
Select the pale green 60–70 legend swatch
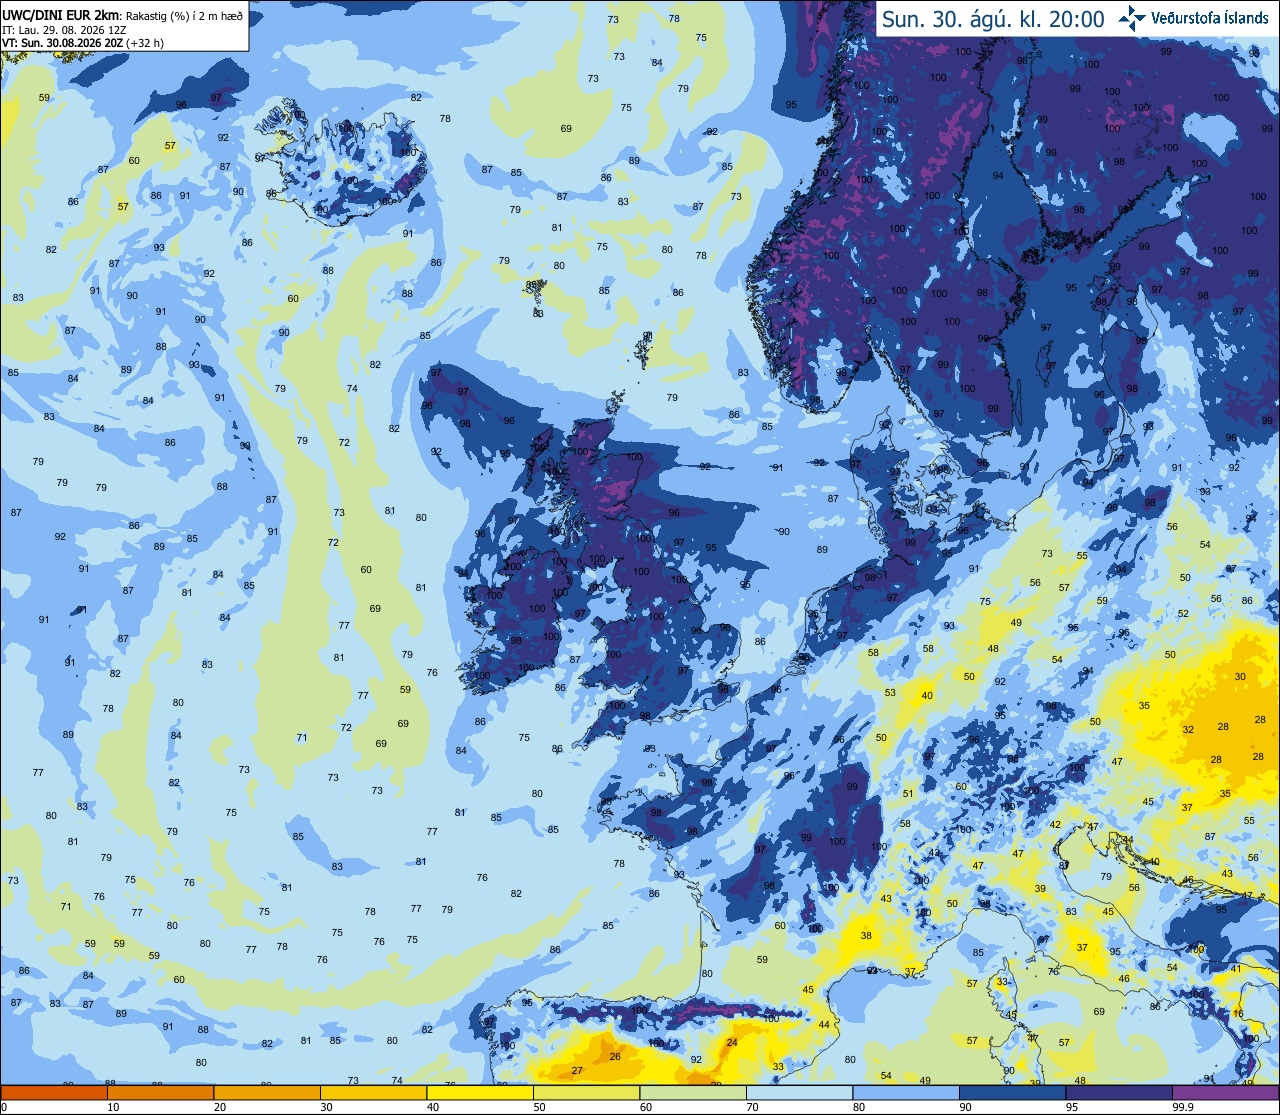click(x=693, y=1093)
